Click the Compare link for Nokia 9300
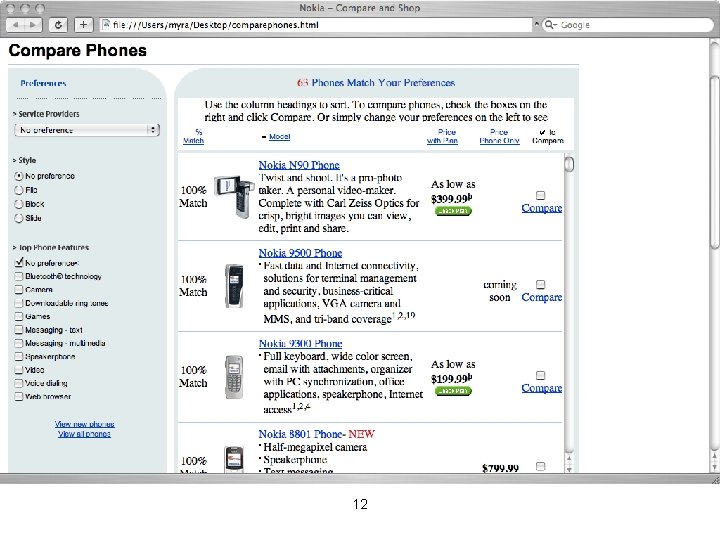Image resolution: width=720 pixels, height=540 pixels. (542, 388)
